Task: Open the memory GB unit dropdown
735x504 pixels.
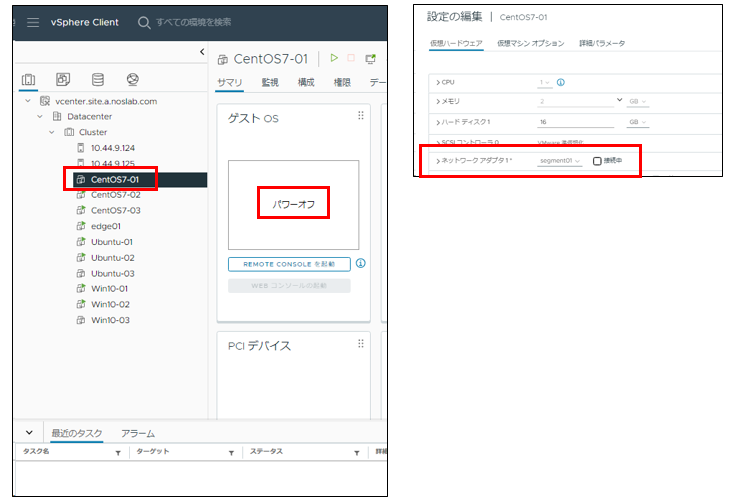Action: (638, 101)
